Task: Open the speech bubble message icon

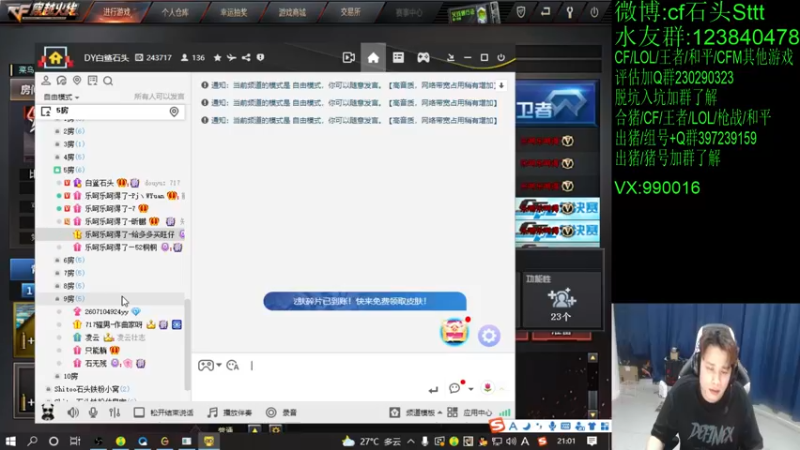Action: point(454,389)
